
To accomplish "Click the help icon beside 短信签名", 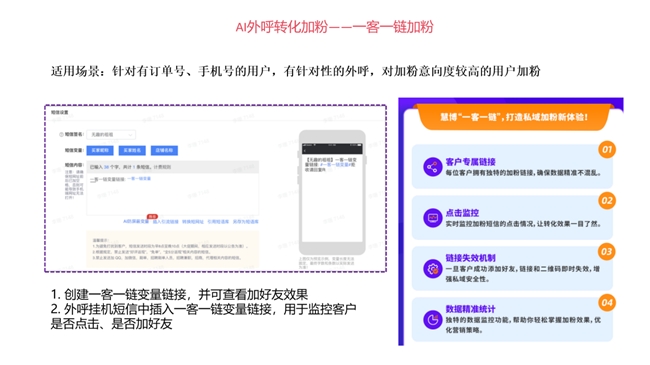I will coord(61,134).
